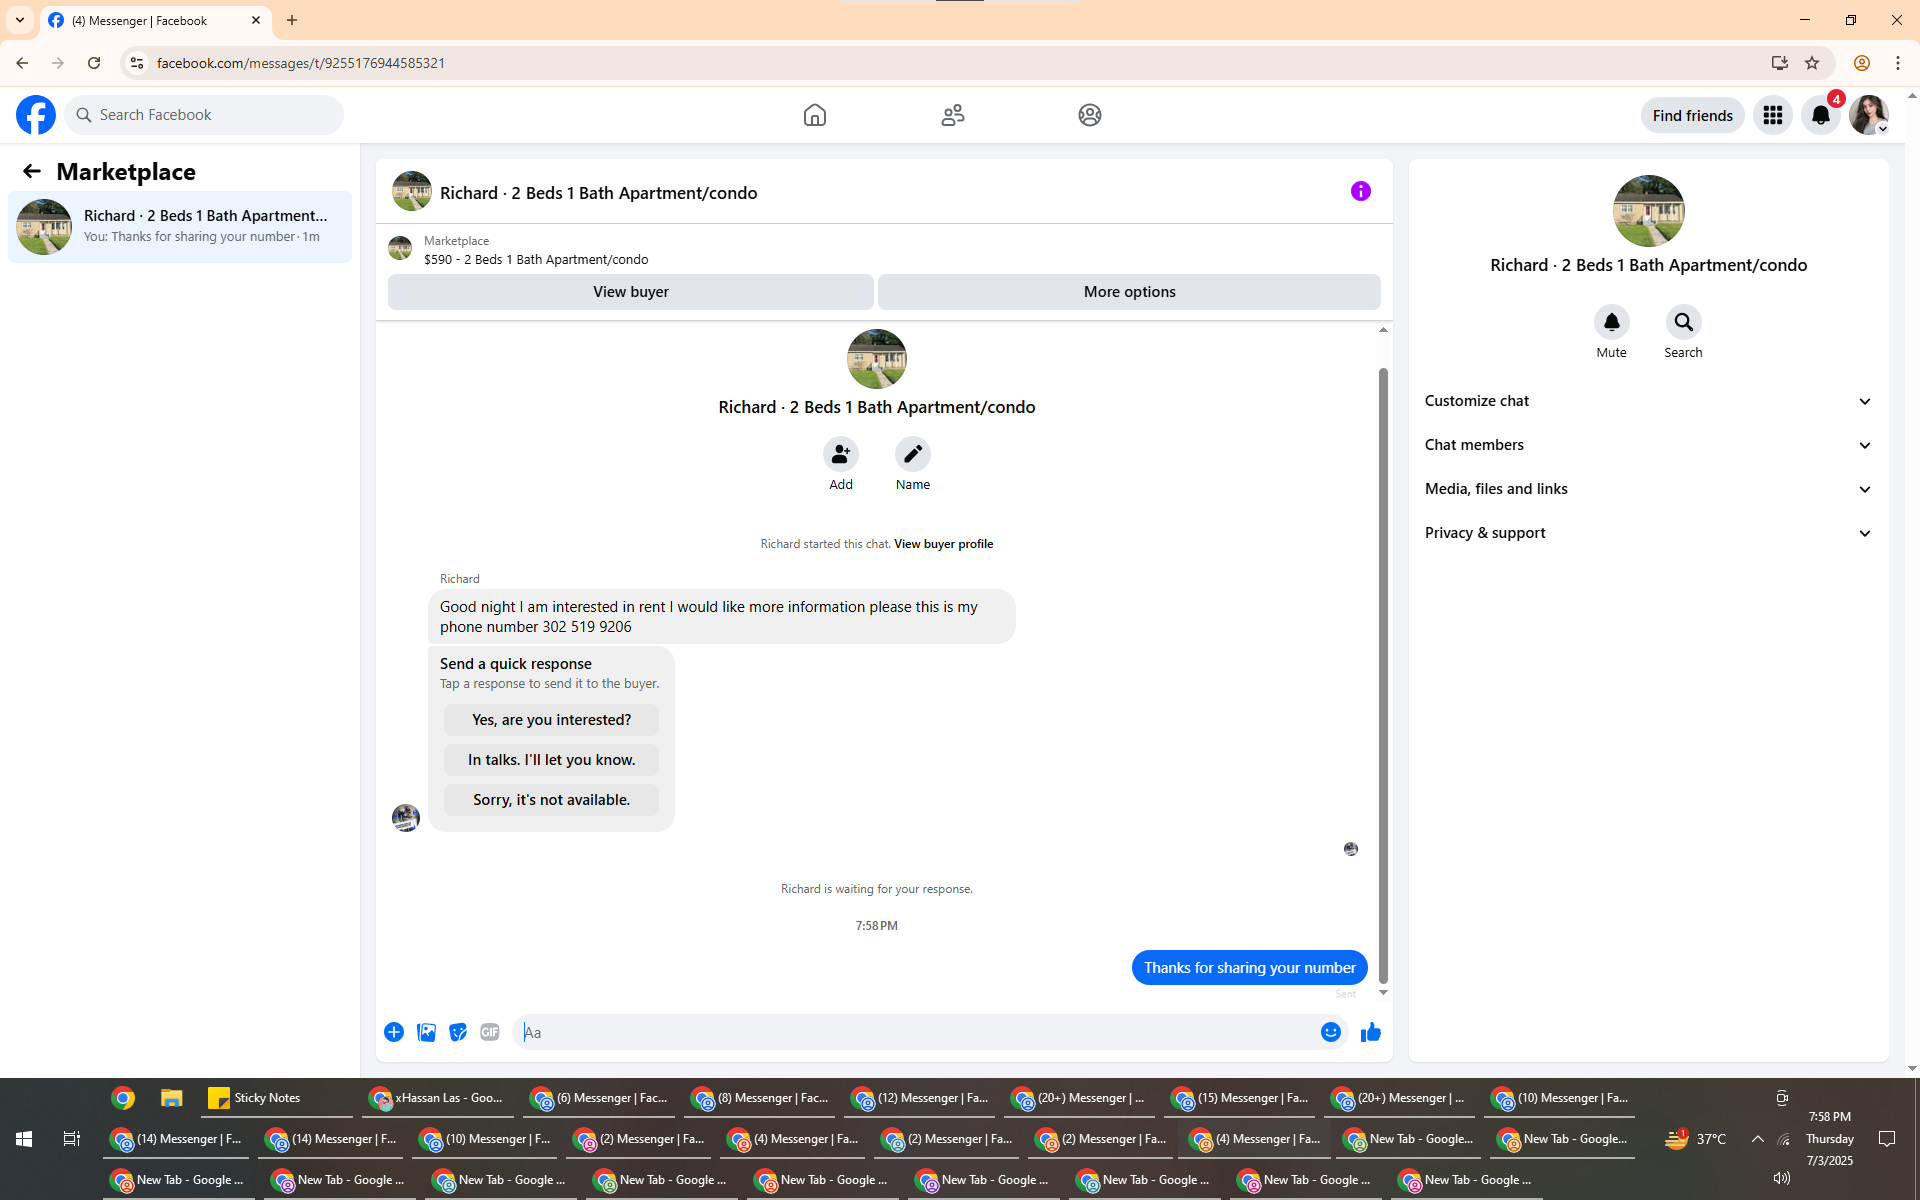Viewport: 1920px width, 1200px height.
Task: Attach a photo using the image icon
Action: click(x=426, y=1032)
